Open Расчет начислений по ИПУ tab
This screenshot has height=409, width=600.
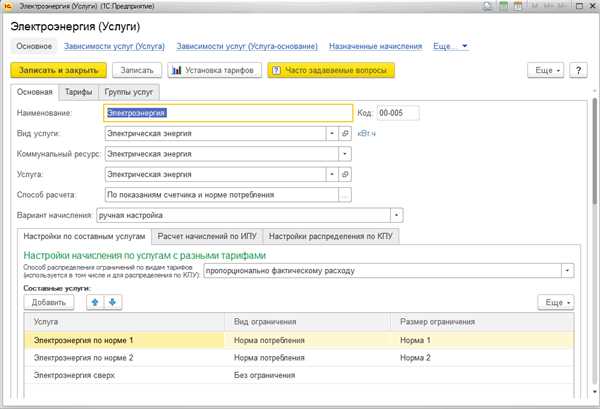207,236
